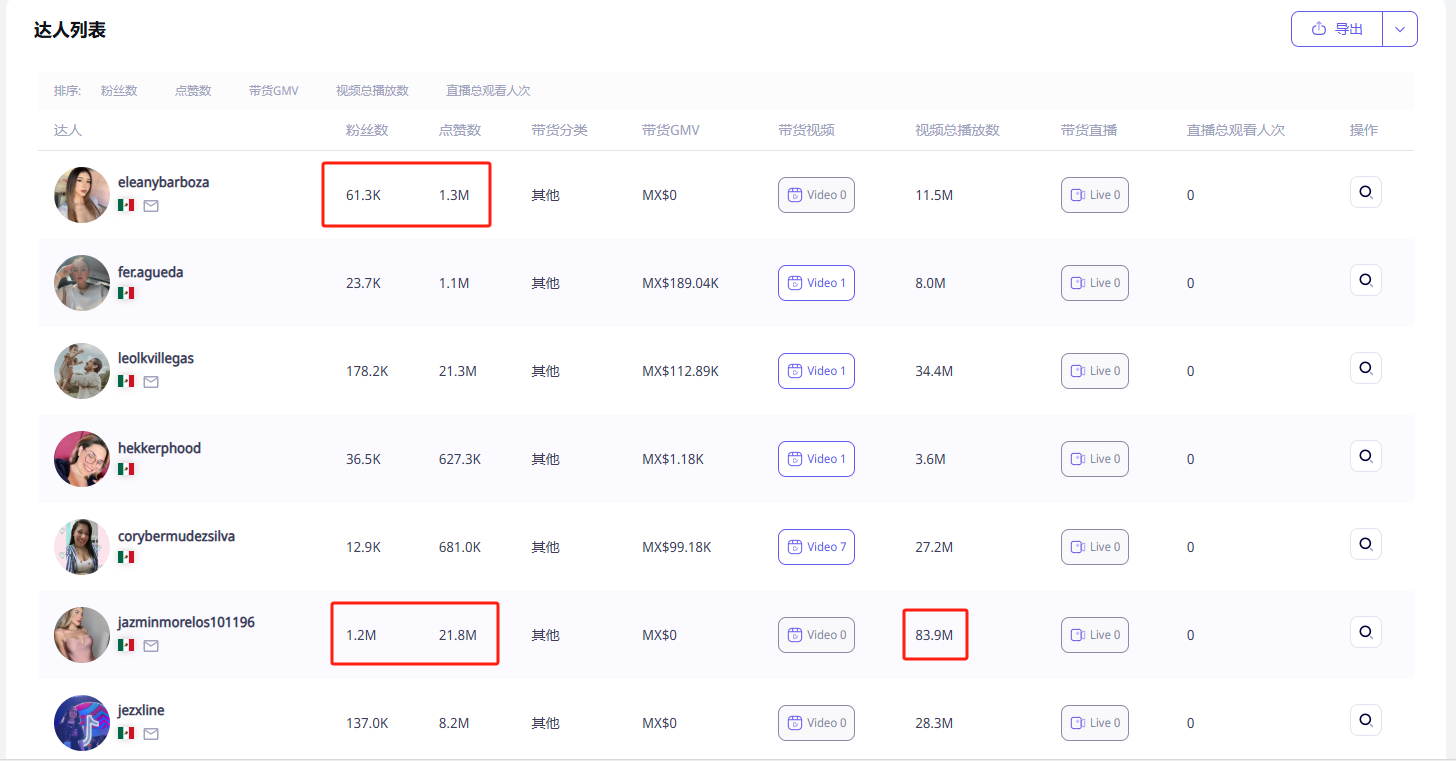Click the action magnifier icon for leolkvillegas
1456x761 pixels.
click(1366, 368)
